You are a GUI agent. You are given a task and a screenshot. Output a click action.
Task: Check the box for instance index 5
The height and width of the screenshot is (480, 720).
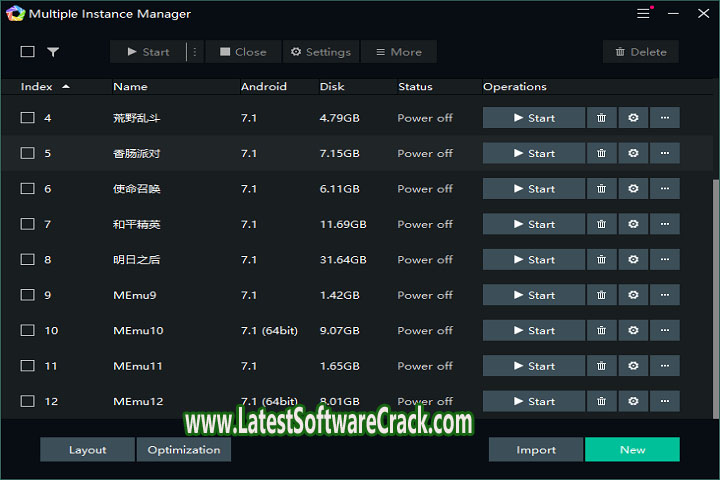tap(28, 153)
